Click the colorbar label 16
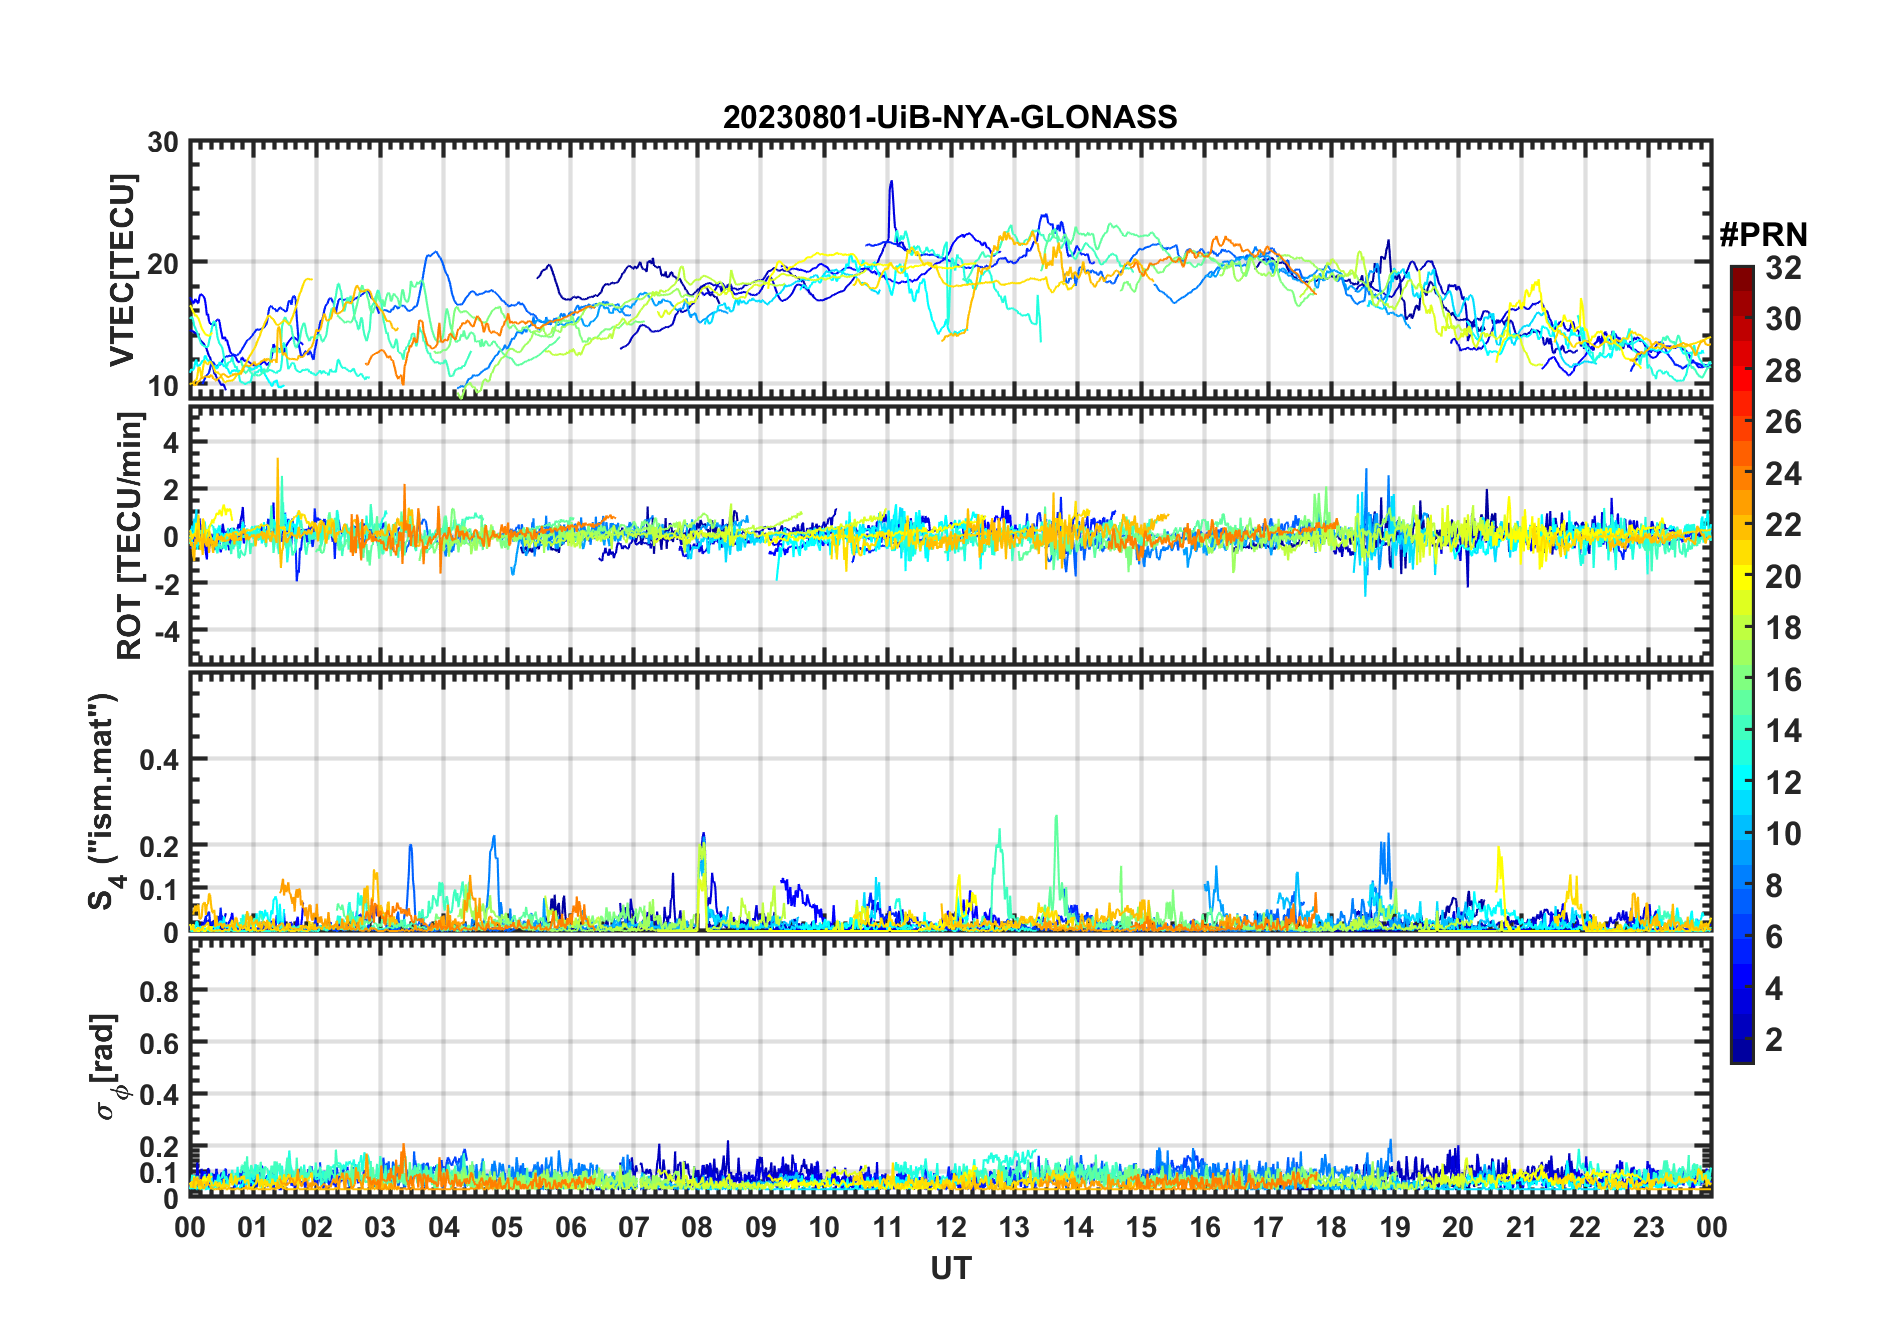Viewport: 1902px width, 1330px height. tap(1783, 680)
